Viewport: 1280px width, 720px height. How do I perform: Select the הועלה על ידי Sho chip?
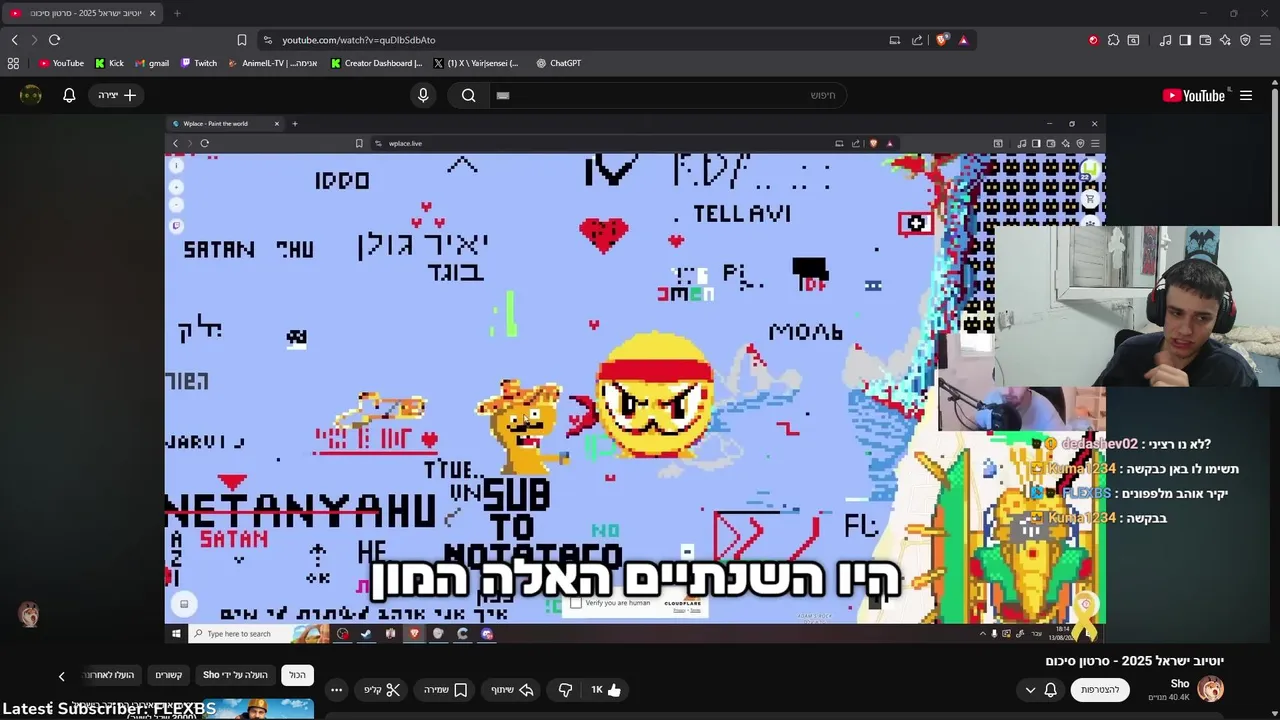(x=236, y=675)
